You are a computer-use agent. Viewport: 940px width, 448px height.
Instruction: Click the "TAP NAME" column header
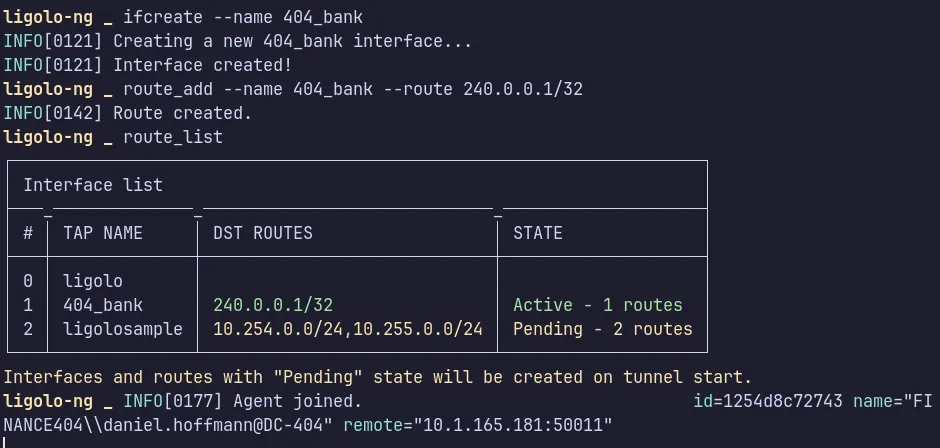coord(103,233)
